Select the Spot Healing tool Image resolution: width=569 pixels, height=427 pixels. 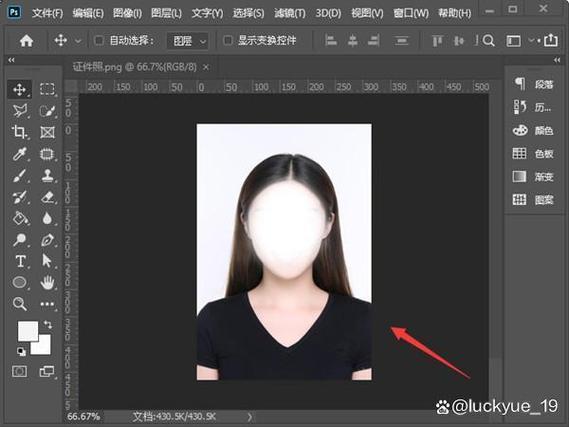tap(47, 154)
